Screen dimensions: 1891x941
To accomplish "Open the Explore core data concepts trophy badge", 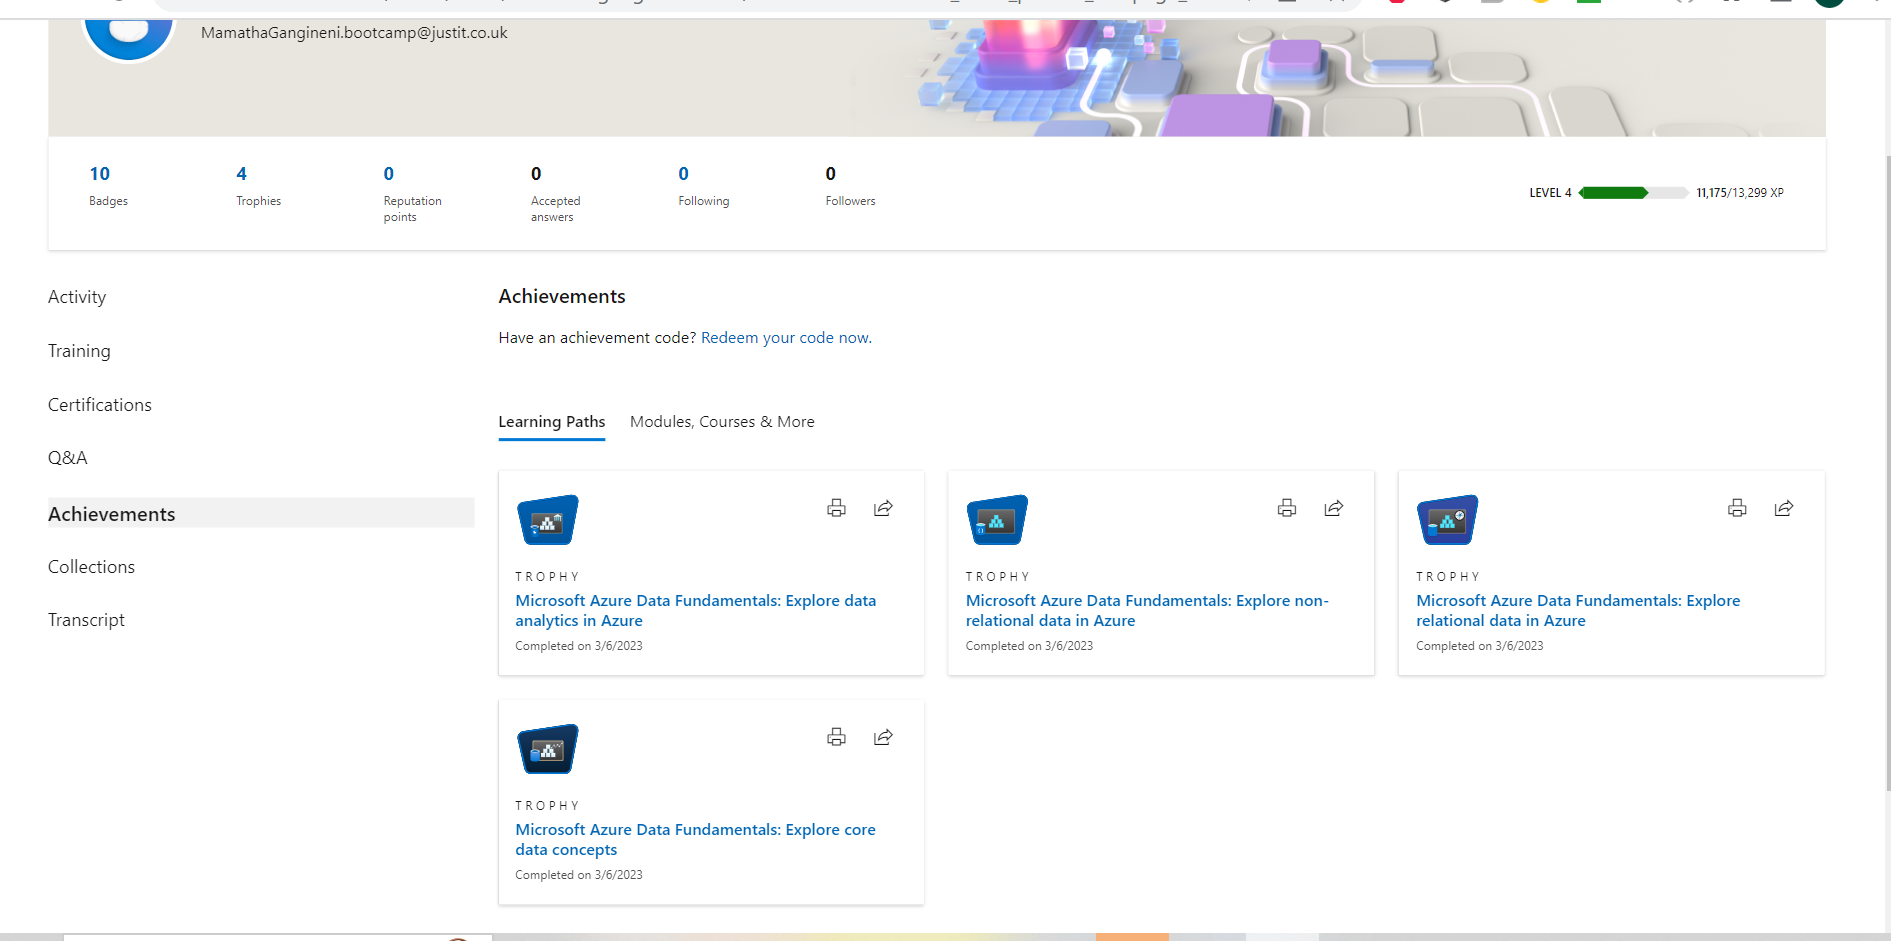I will pyautogui.click(x=546, y=748).
